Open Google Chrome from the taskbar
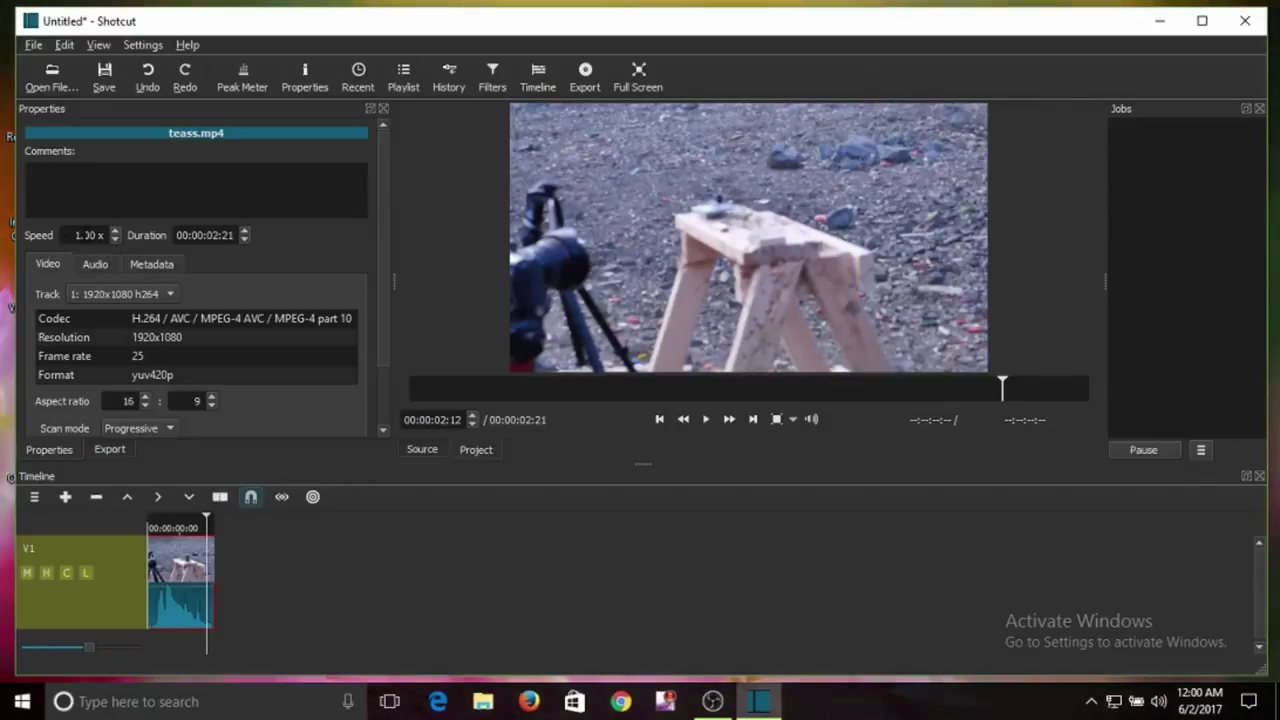Viewport: 1280px width, 720px height. (621, 701)
